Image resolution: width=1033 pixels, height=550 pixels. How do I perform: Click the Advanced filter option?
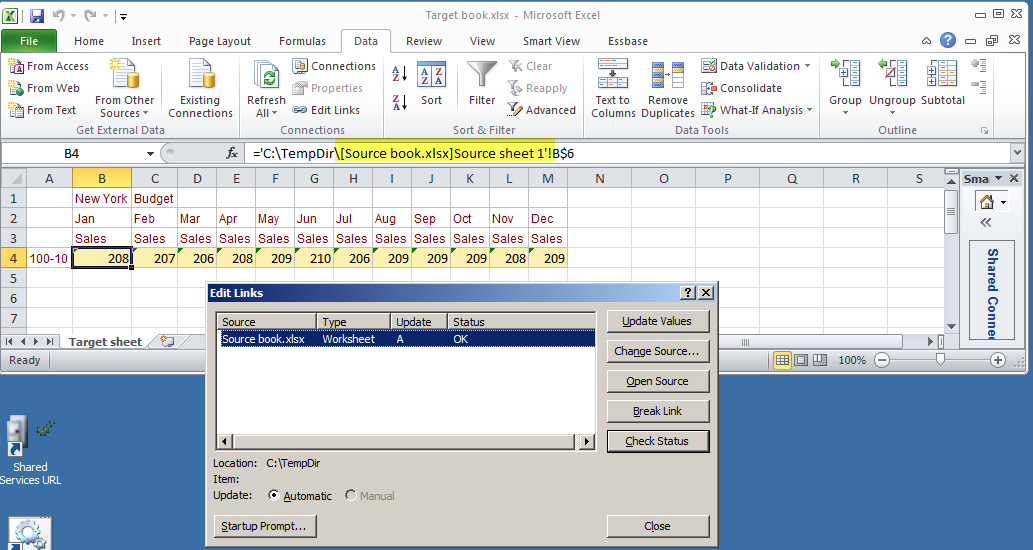pos(542,110)
